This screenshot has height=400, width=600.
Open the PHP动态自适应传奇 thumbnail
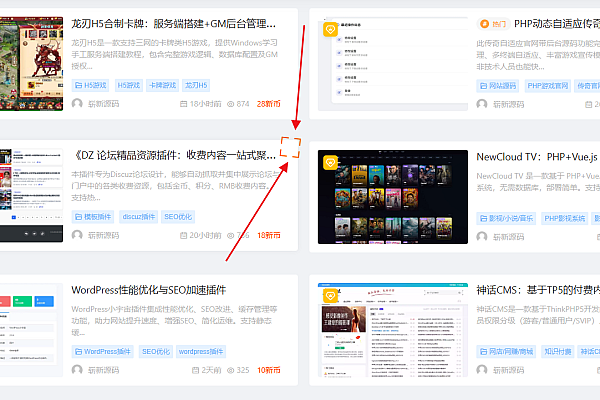(x=393, y=64)
